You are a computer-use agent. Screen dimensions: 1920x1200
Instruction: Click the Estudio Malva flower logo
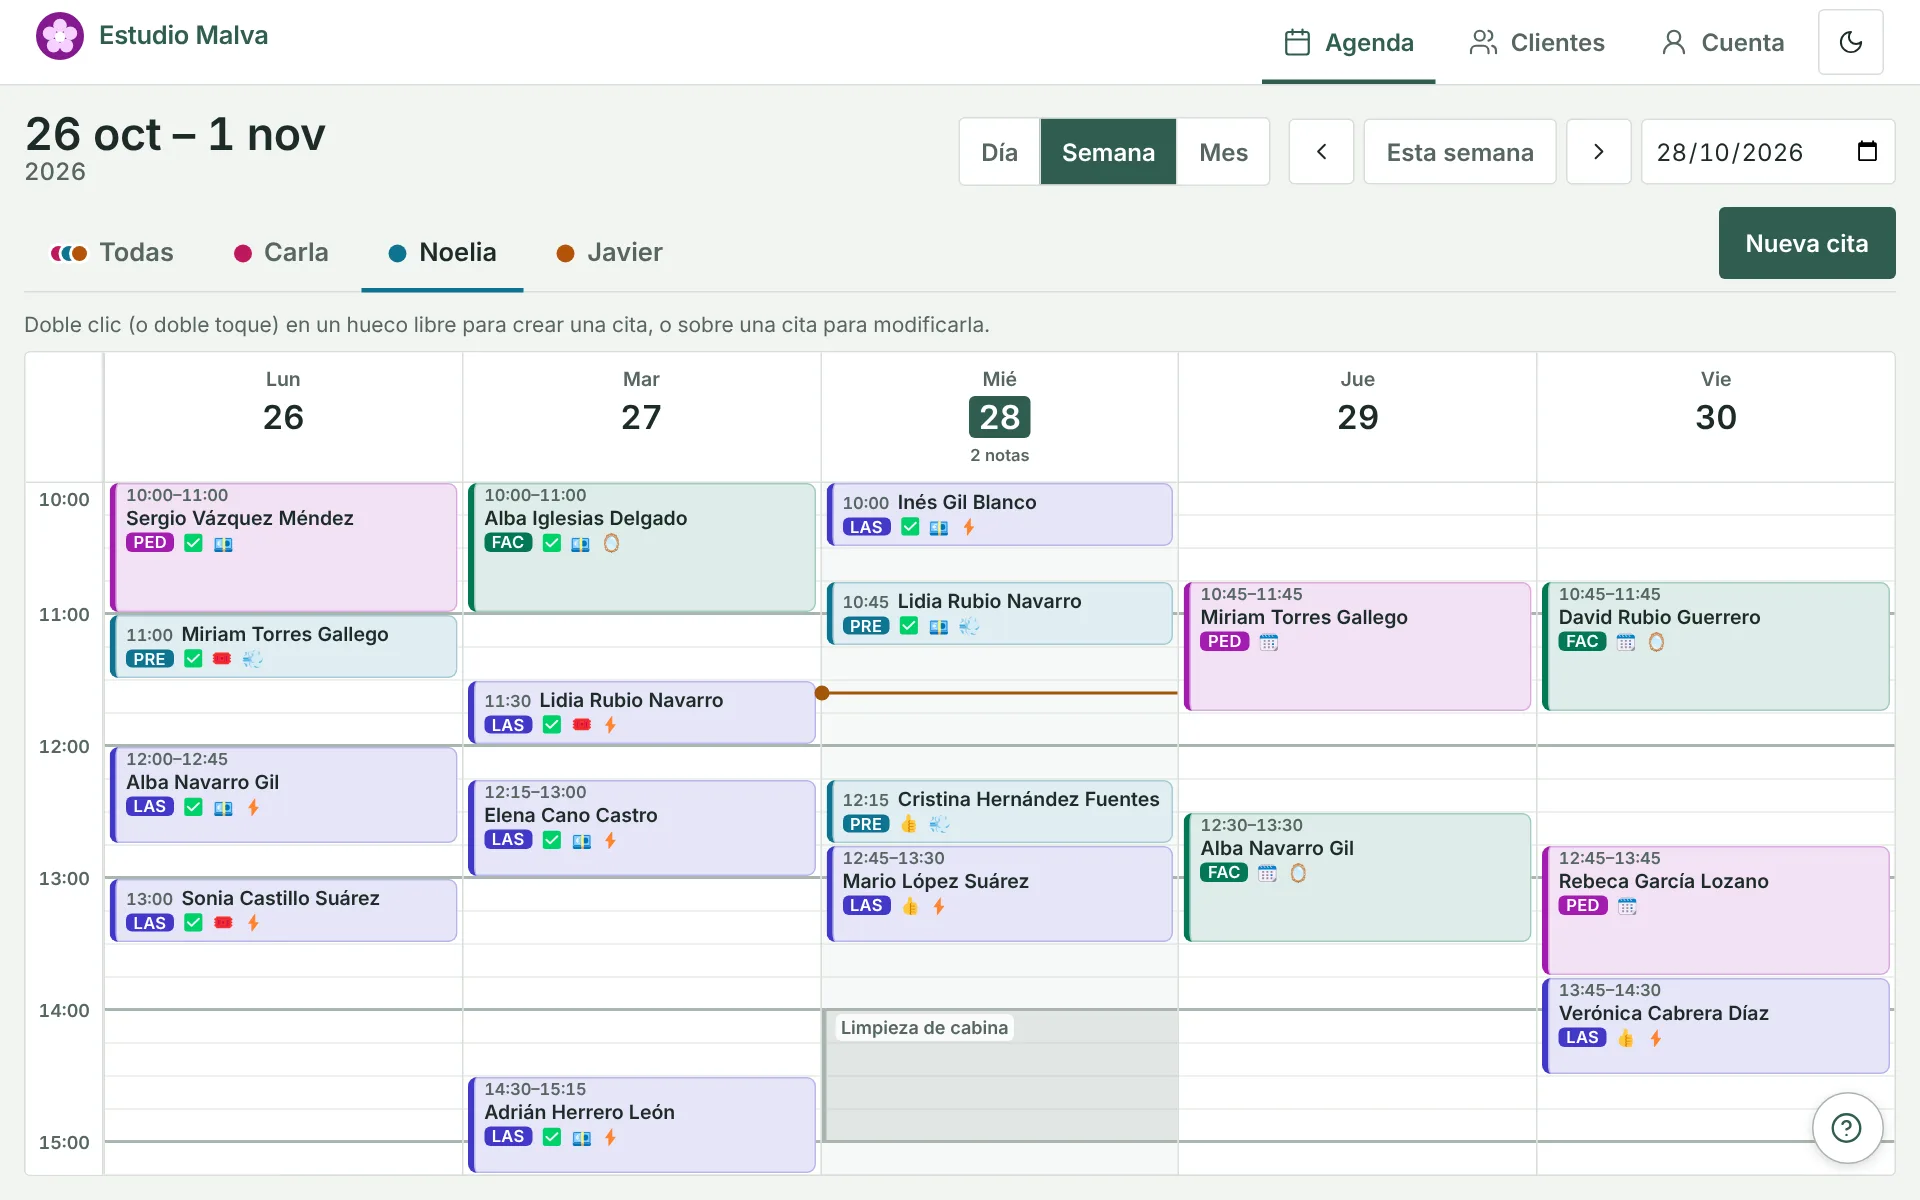click(x=60, y=36)
